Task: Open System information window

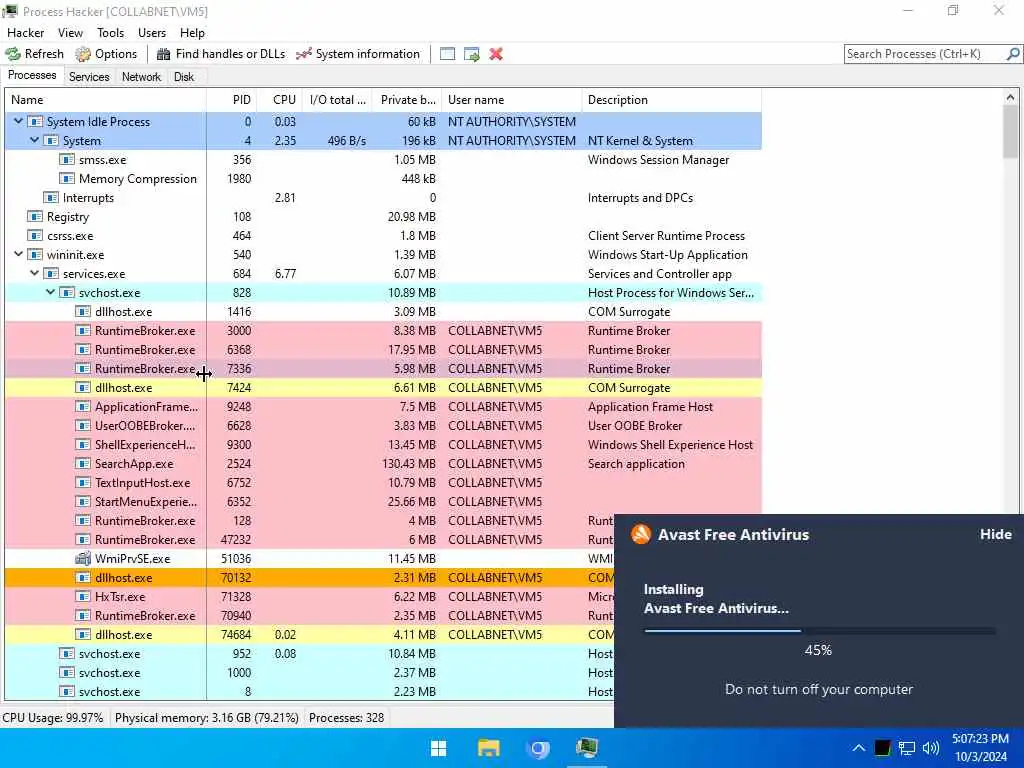Action: [x=358, y=54]
